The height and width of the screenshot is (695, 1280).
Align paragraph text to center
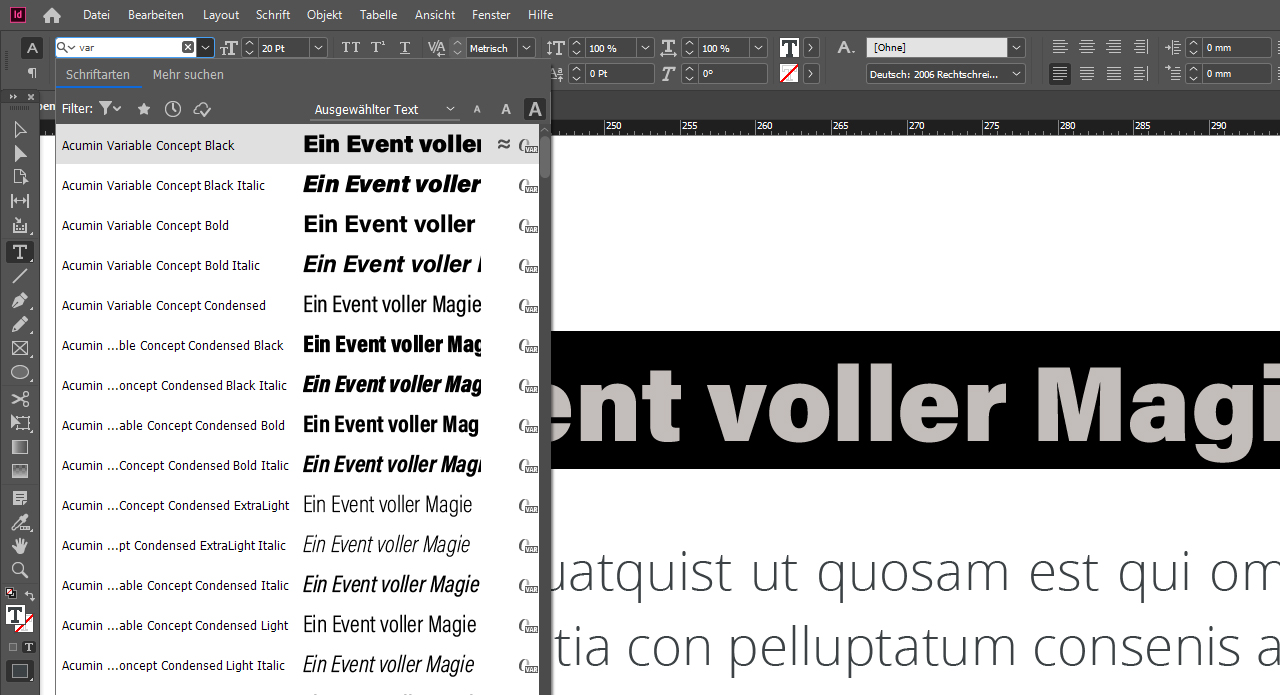[1086, 47]
